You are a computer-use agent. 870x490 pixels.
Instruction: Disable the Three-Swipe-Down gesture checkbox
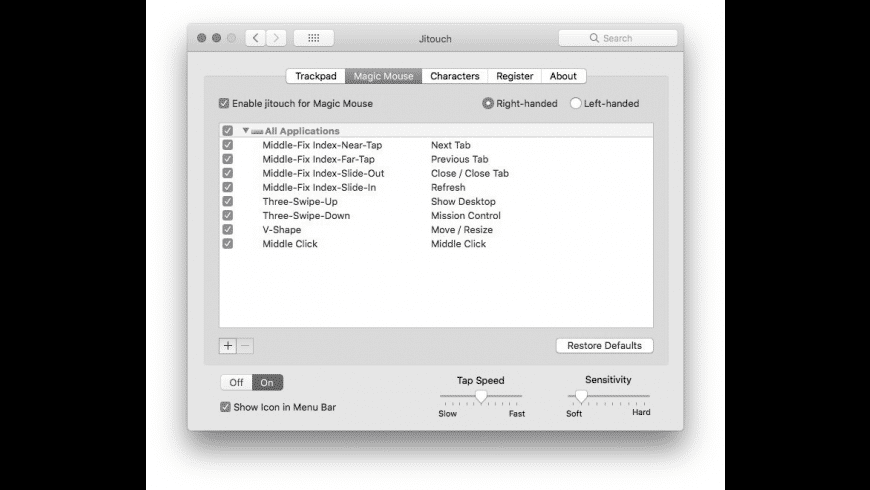(227, 215)
